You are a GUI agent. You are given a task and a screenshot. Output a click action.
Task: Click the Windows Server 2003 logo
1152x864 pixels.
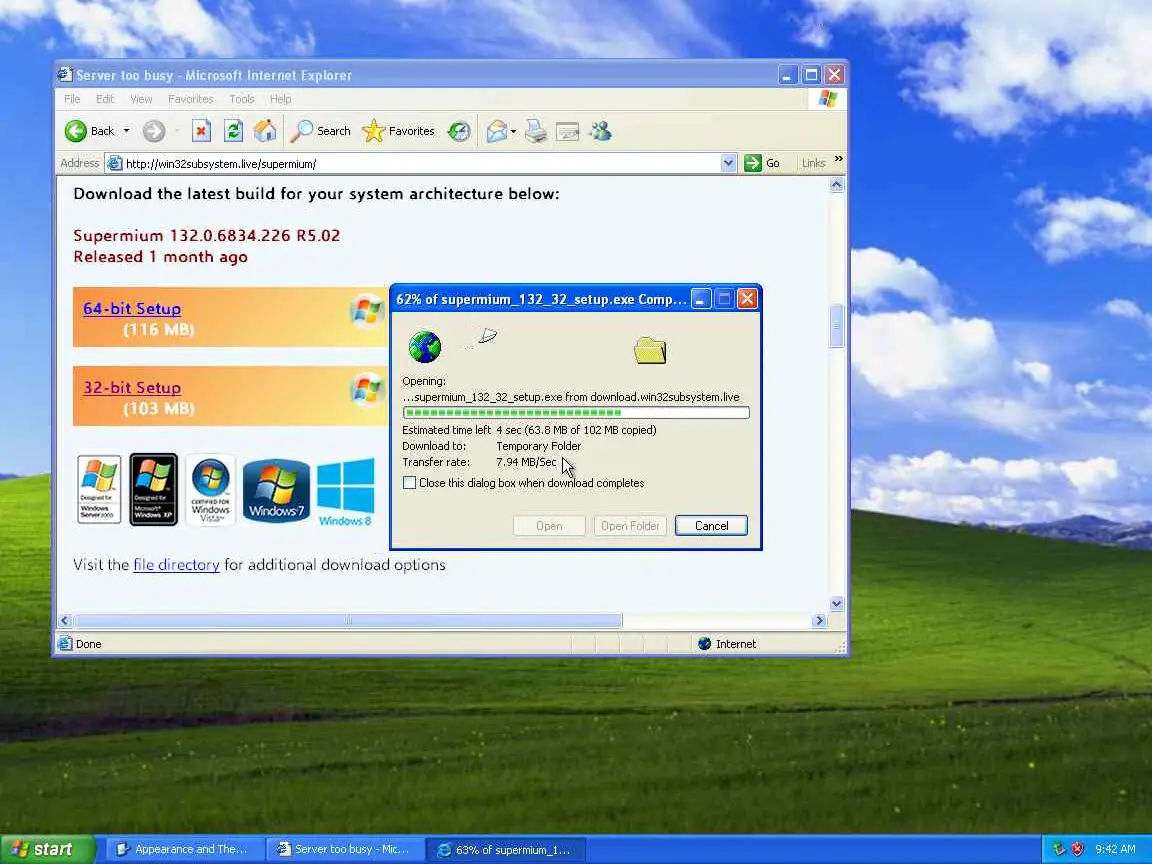[x=99, y=489]
